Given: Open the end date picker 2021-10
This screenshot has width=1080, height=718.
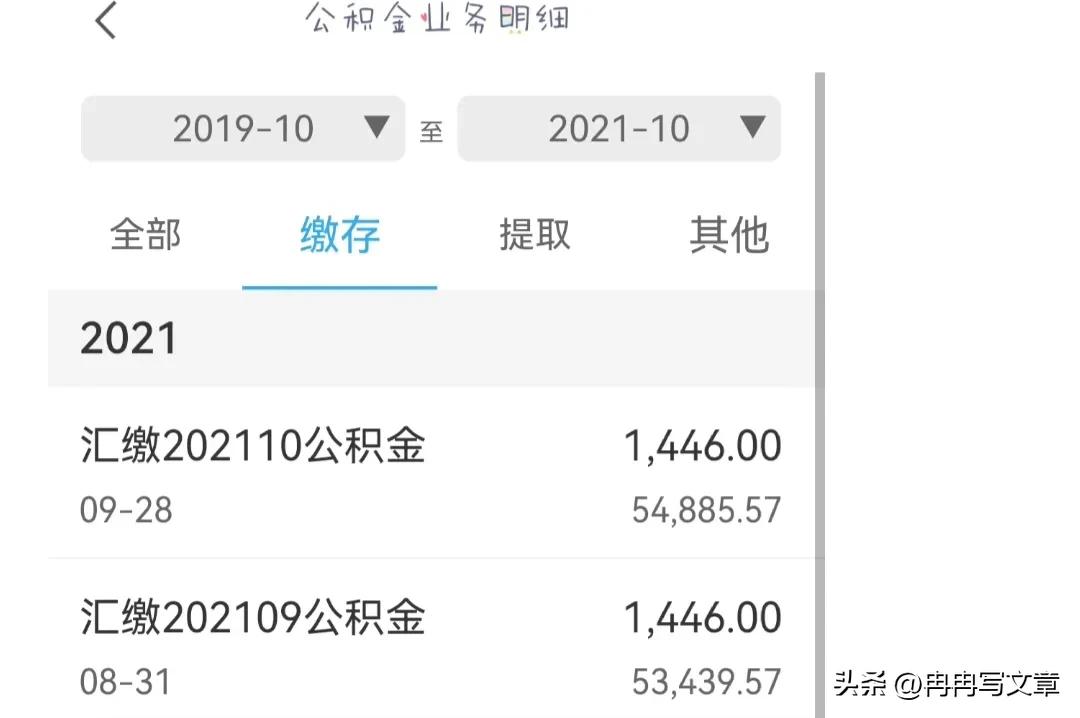Looking at the screenshot, I should point(620,127).
